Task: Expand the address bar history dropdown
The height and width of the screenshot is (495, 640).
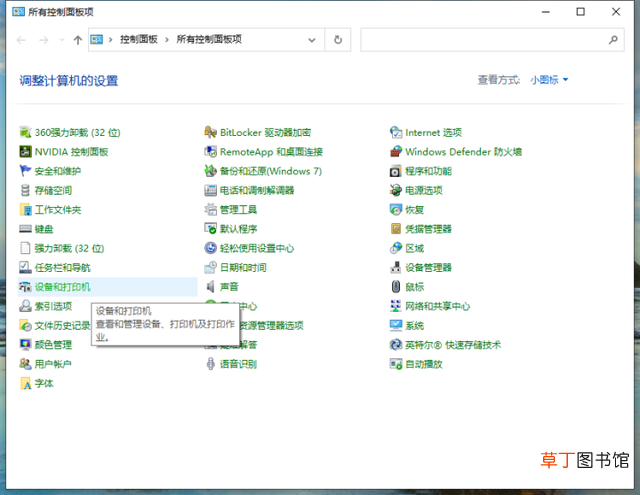Action: point(312,40)
